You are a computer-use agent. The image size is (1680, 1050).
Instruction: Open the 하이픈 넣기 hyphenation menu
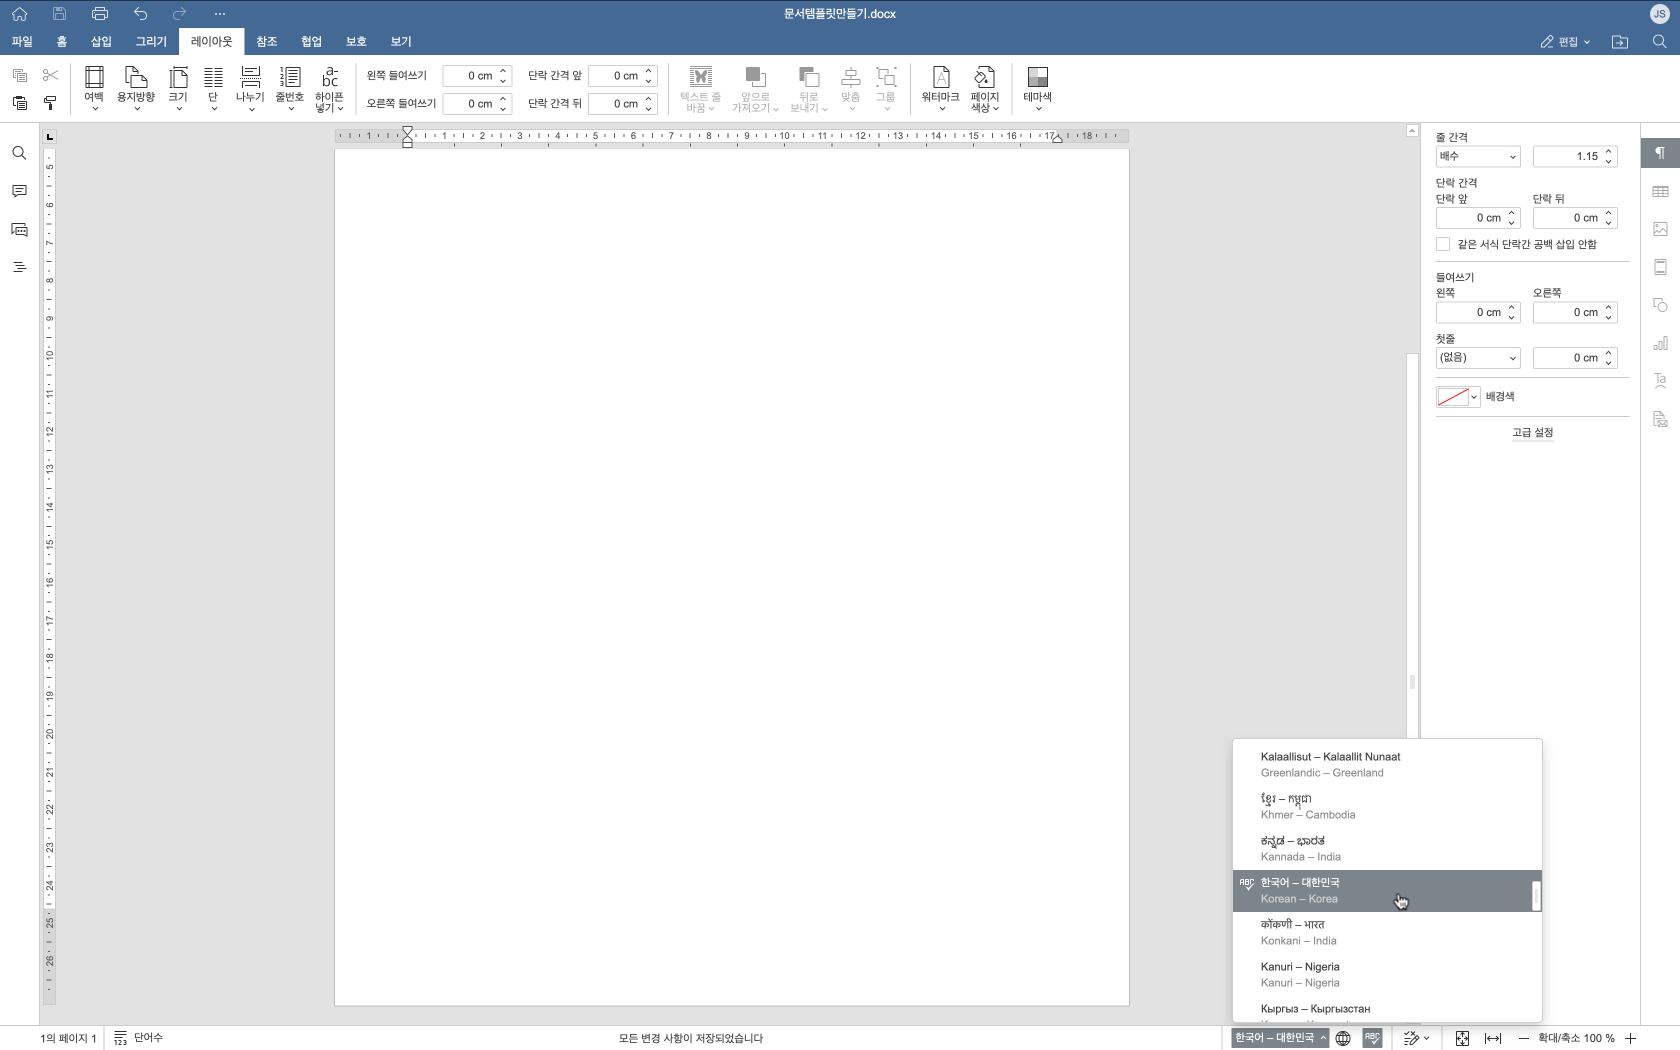click(x=329, y=89)
